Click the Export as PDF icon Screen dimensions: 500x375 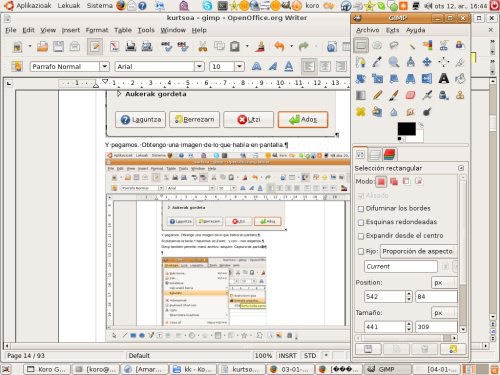coord(115,46)
